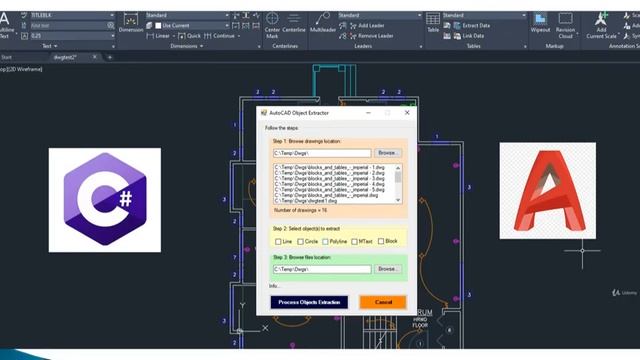
Task: Click Add Leader
Action: (x=367, y=26)
